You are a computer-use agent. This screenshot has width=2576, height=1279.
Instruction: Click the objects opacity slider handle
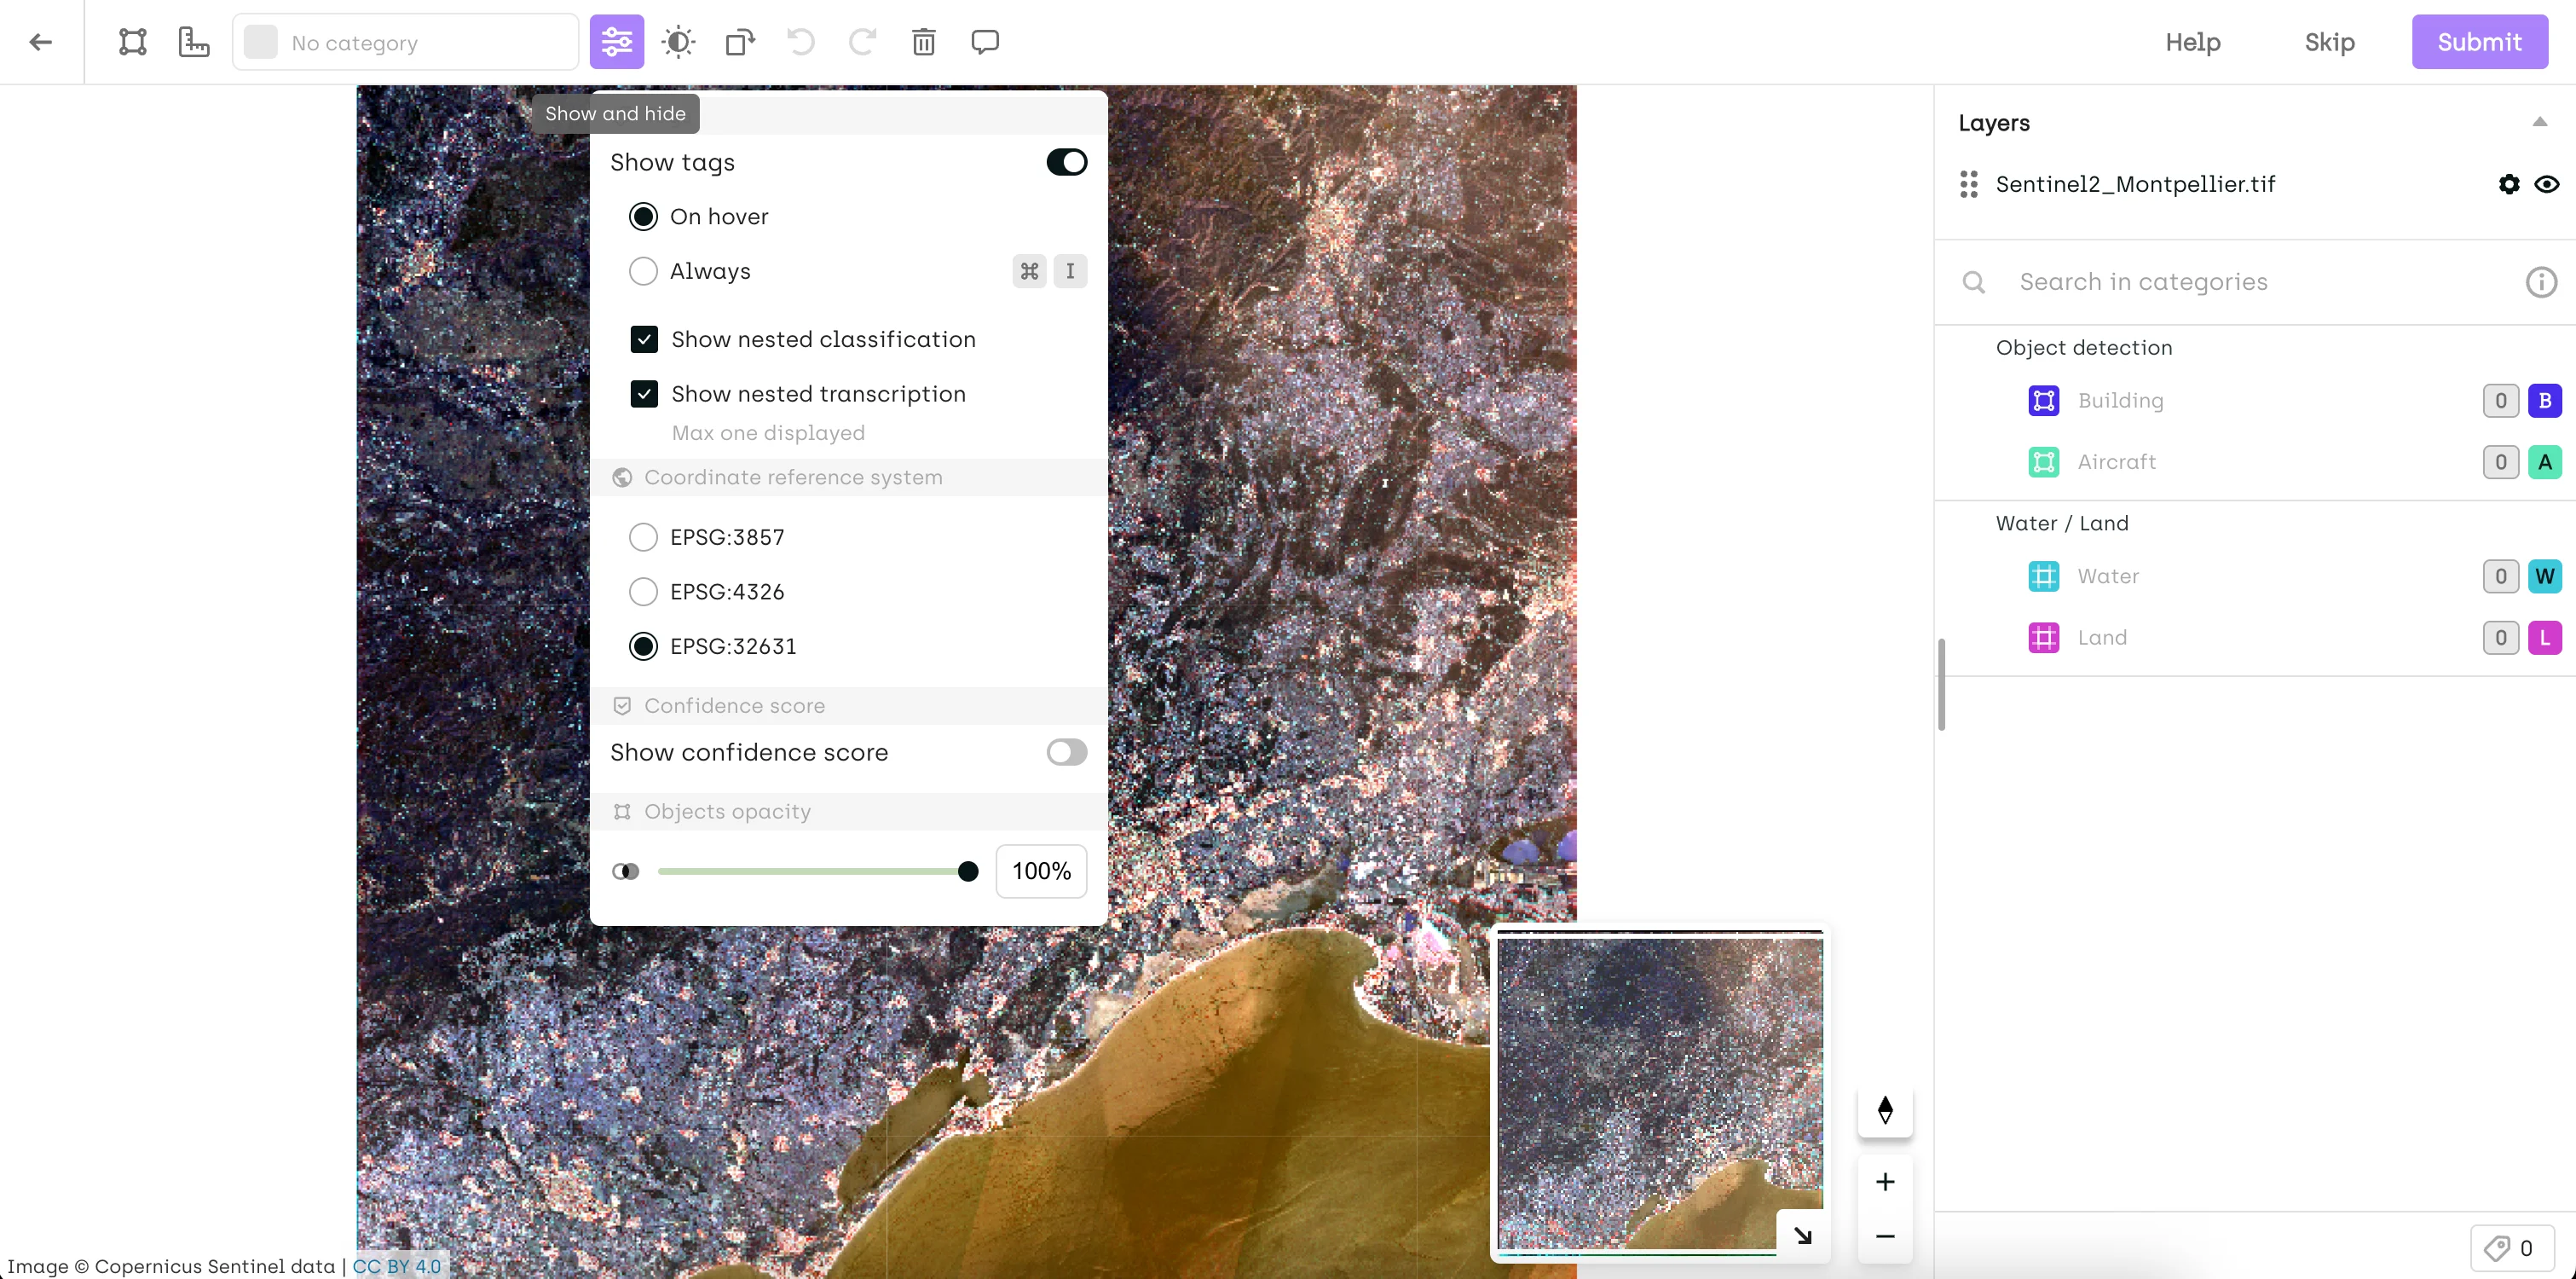click(967, 871)
